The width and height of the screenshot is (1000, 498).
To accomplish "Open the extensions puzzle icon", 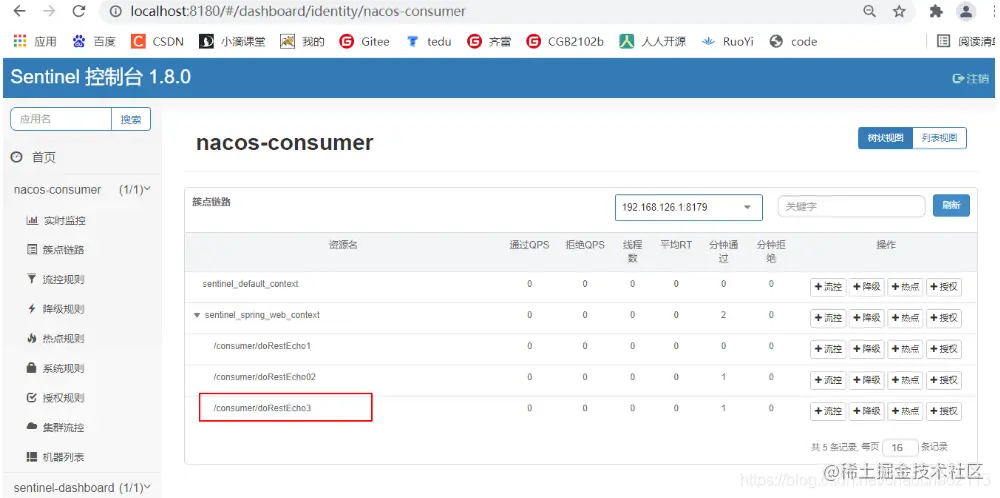I will click(936, 11).
